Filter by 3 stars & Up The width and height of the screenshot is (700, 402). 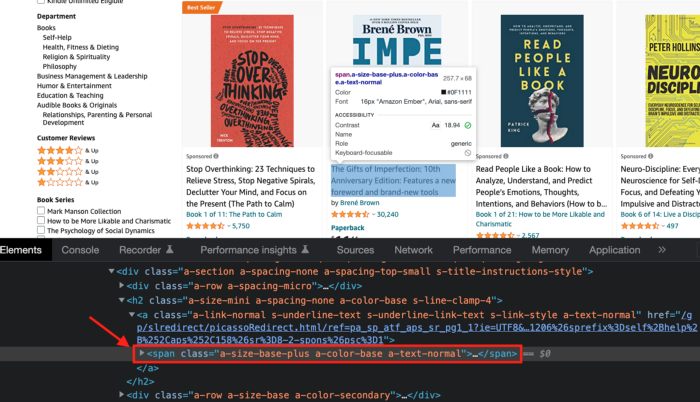click(x=68, y=161)
